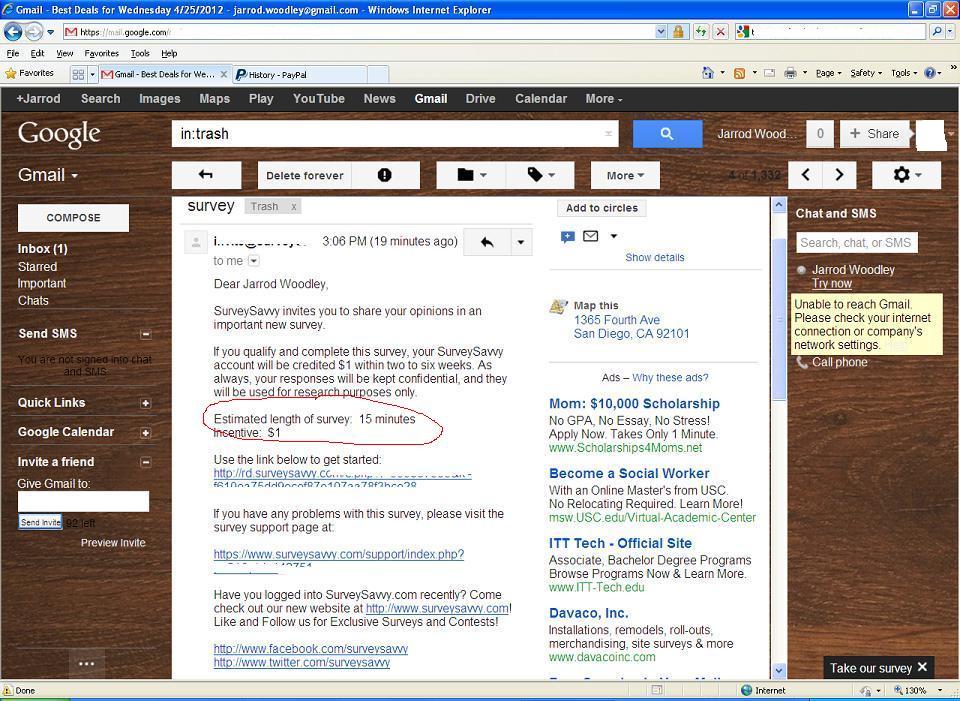Go to the older message arrow

(x=839, y=175)
